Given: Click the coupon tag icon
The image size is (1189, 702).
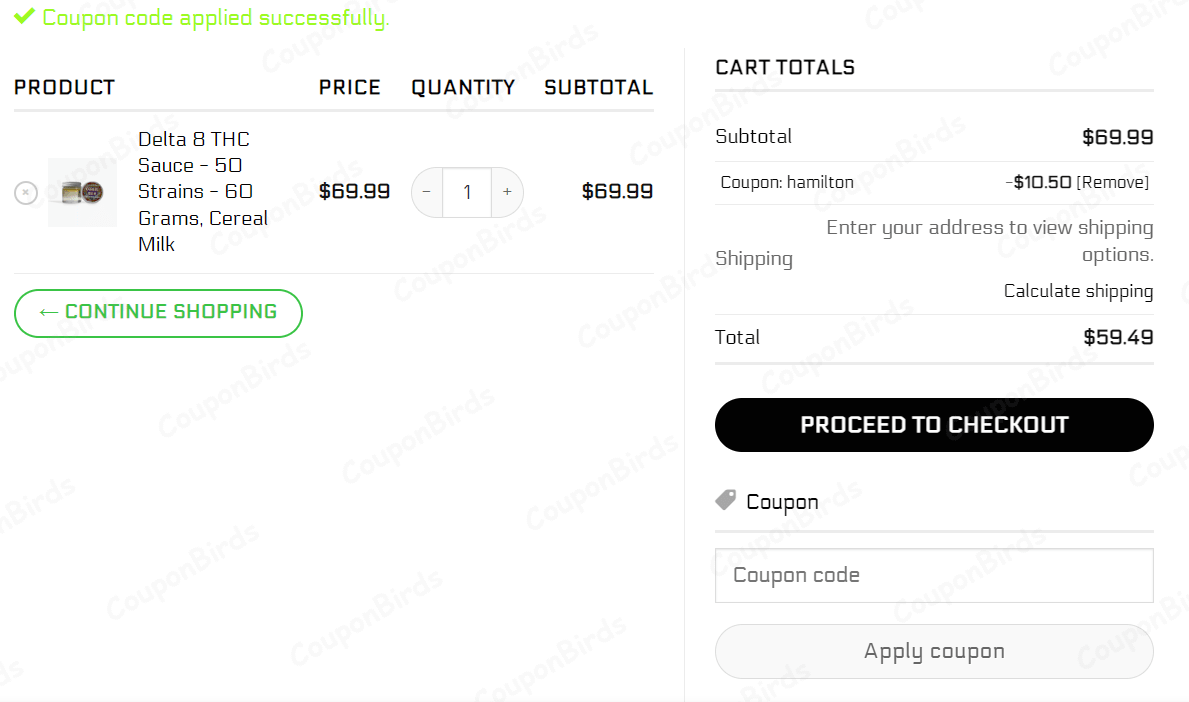Looking at the screenshot, I should 726,500.
